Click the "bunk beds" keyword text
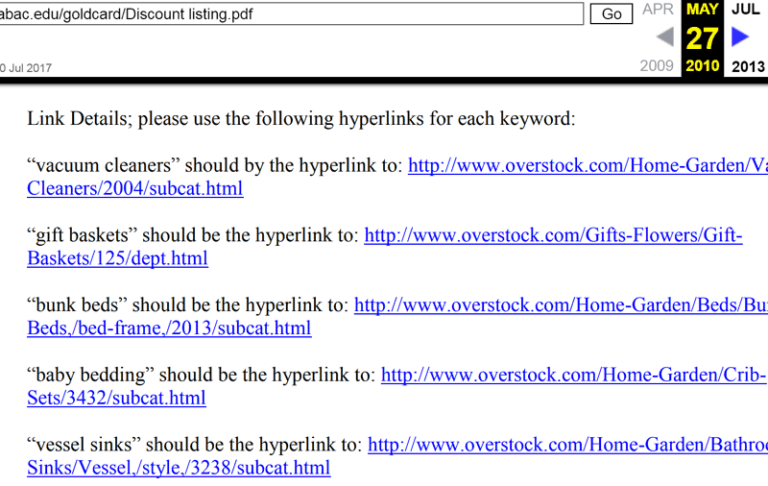The height and width of the screenshot is (486, 768). (x=77, y=305)
